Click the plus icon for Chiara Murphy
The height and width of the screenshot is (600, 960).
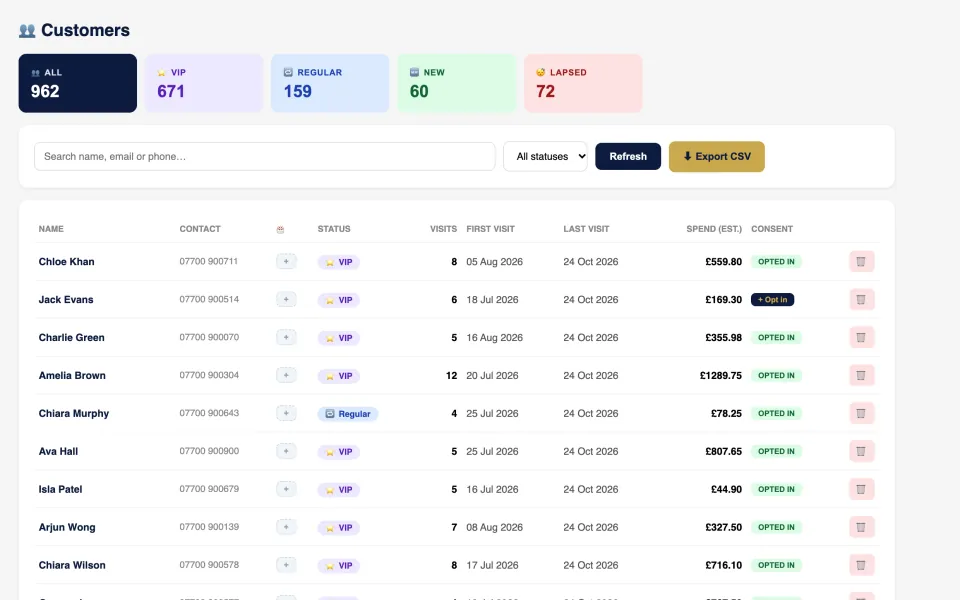[x=286, y=413]
